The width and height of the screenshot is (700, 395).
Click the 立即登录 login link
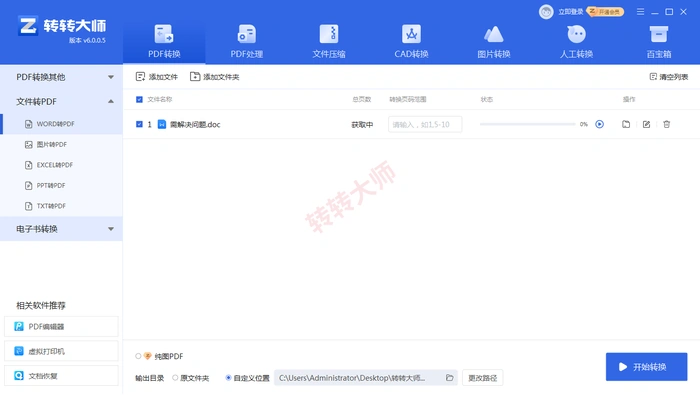pyautogui.click(x=571, y=12)
